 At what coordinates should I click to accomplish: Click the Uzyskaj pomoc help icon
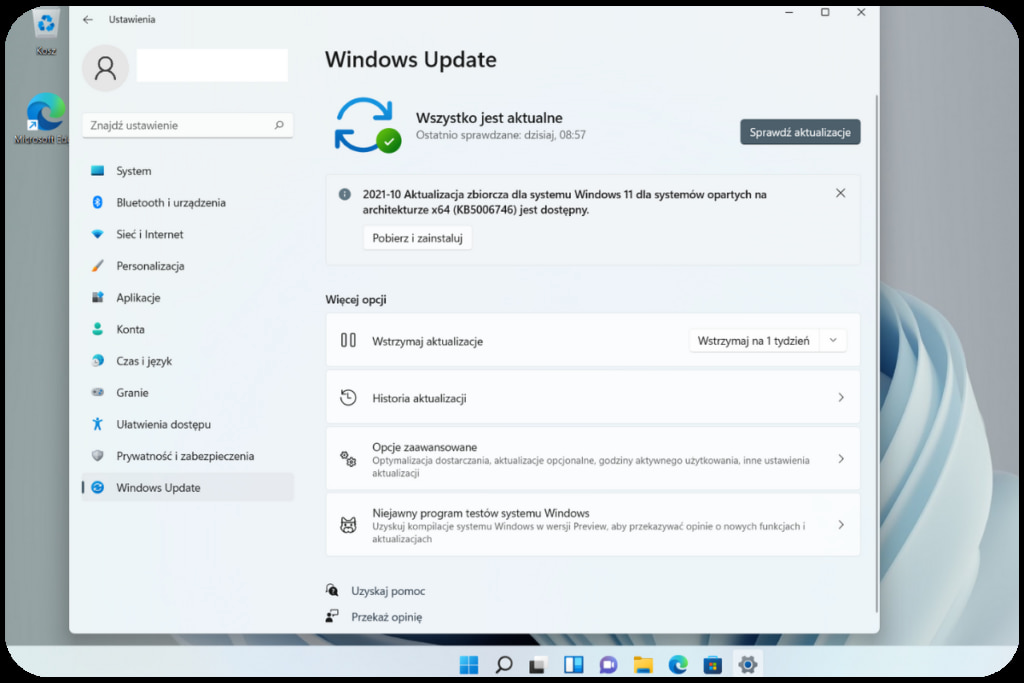pos(332,590)
